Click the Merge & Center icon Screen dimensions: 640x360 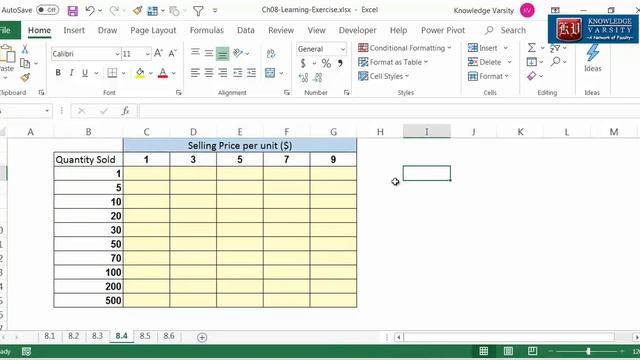[x=270, y=73]
